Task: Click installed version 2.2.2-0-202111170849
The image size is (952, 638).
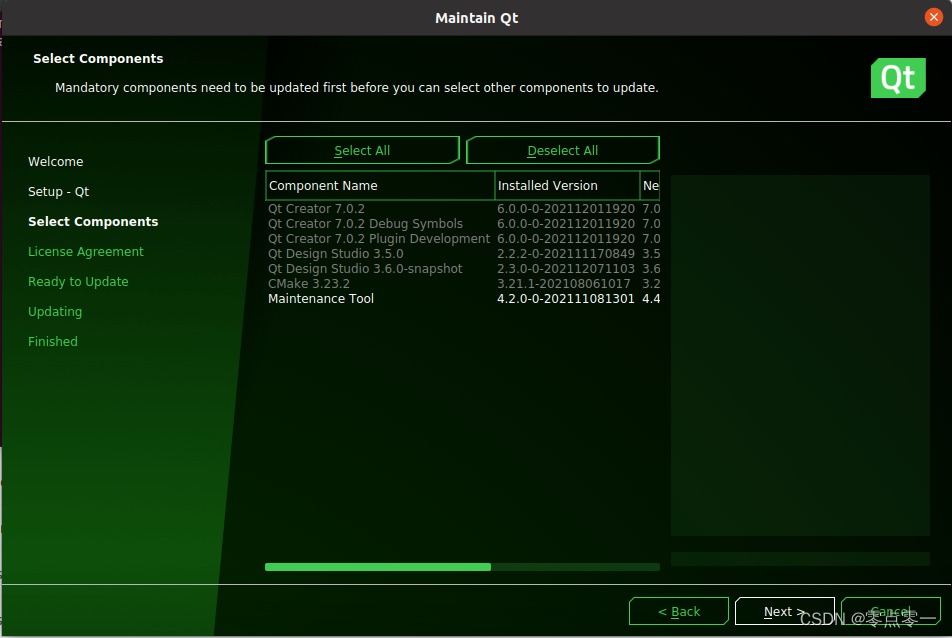Action: tap(566, 254)
